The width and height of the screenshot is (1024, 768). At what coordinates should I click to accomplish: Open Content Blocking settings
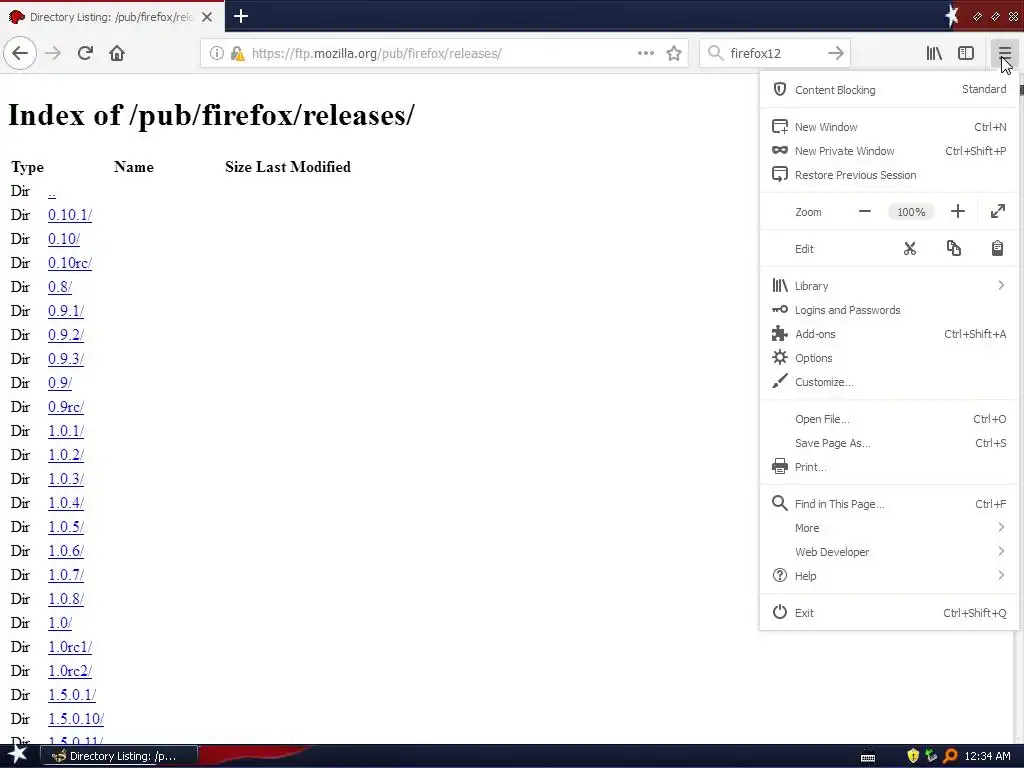pyautogui.click(x=889, y=89)
